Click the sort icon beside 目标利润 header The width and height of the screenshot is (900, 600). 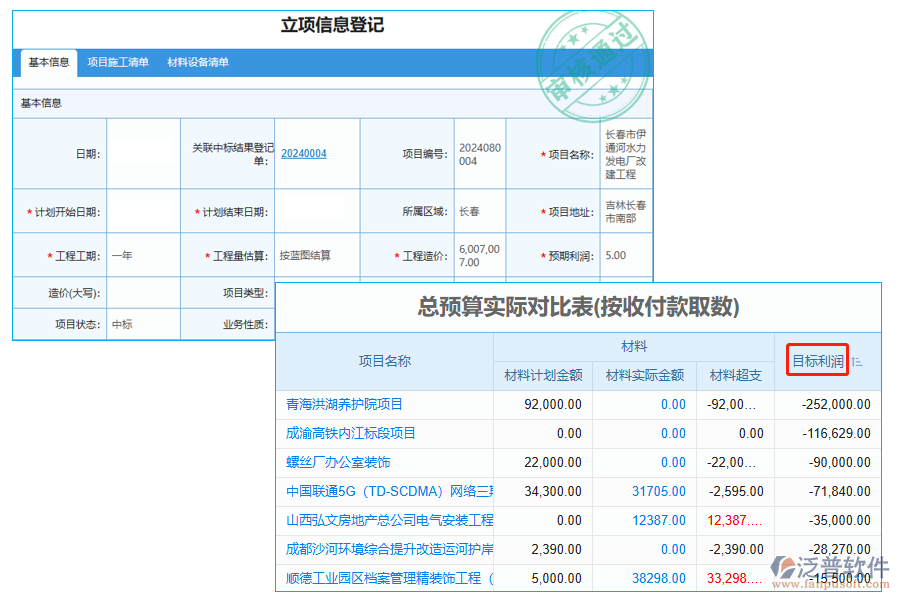(857, 361)
